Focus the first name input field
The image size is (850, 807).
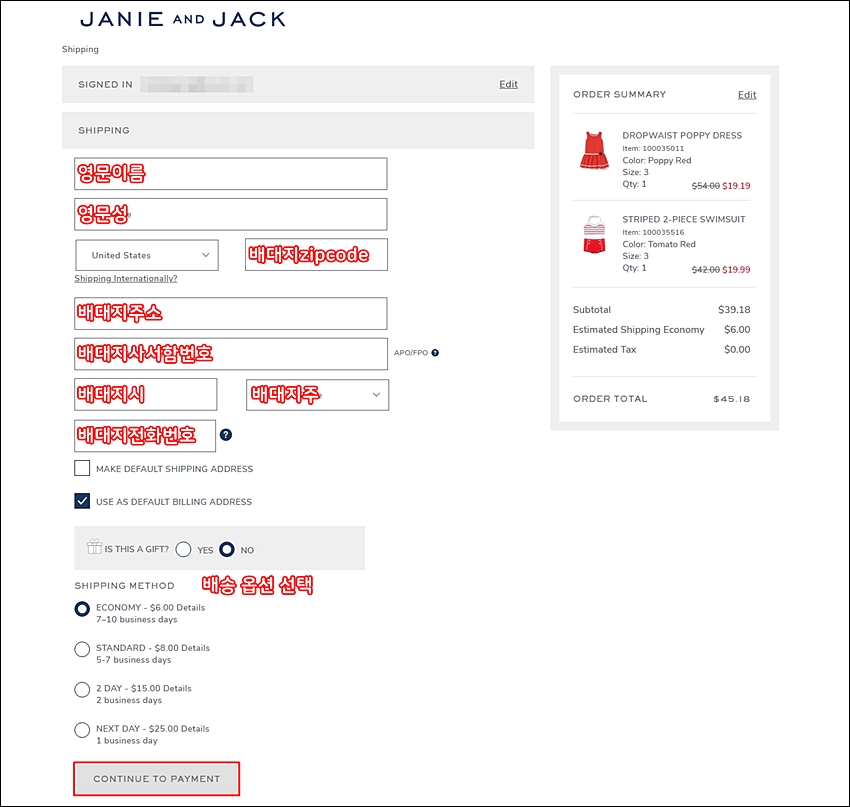tap(231, 174)
